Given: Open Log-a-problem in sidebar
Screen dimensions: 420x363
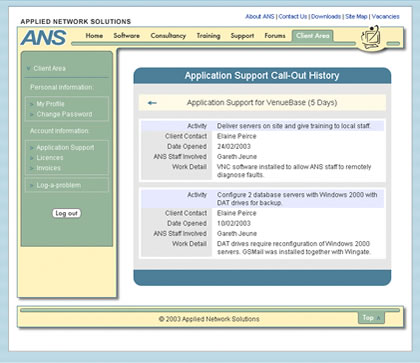Looking at the screenshot, I should [59, 185].
